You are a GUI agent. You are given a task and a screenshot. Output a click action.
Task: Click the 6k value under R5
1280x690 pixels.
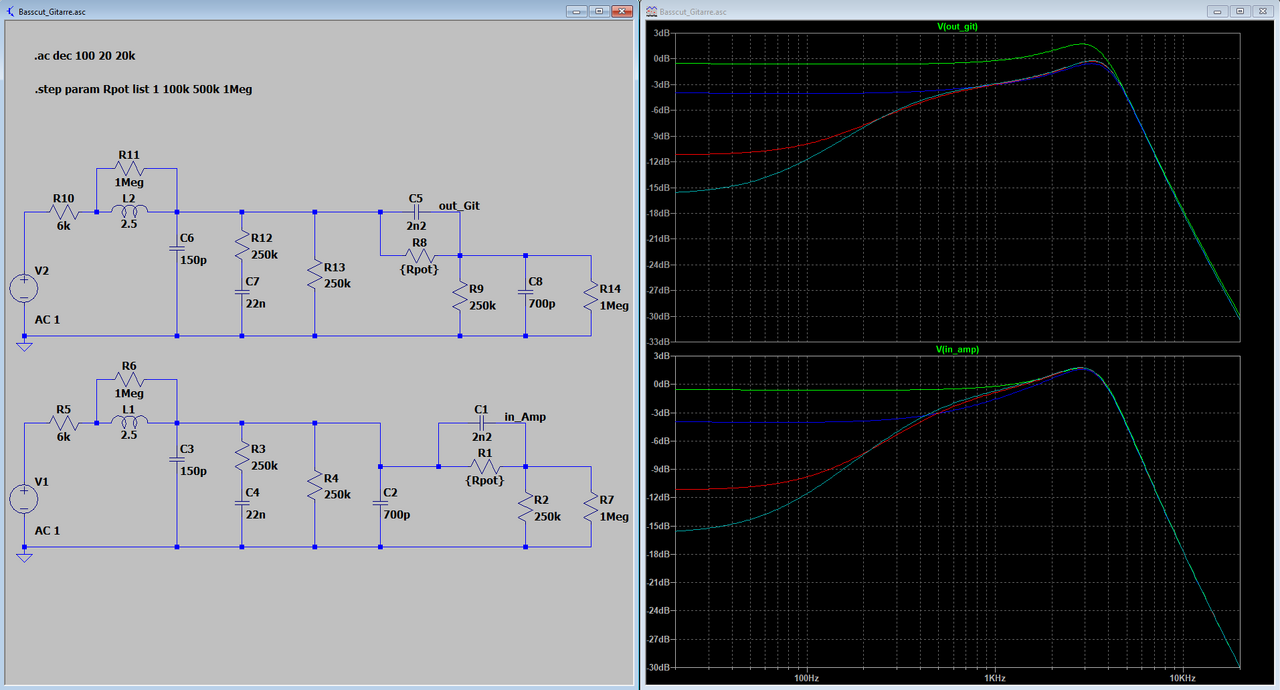tap(63, 437)
